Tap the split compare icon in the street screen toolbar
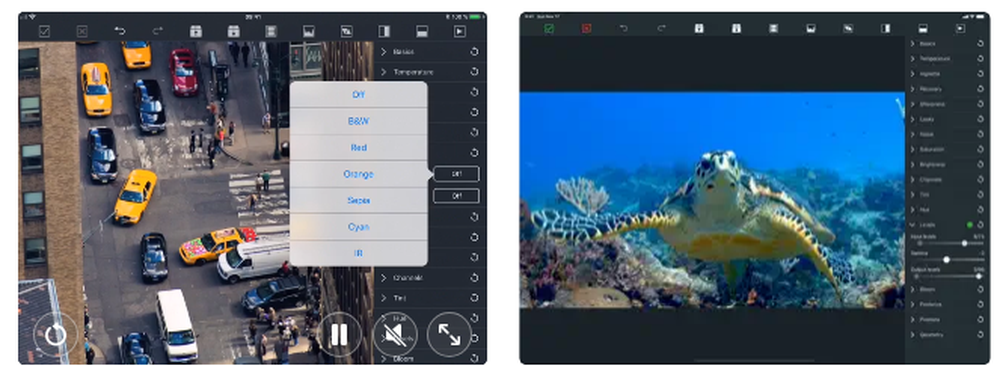Image resolution: width=1000 pixels, height=366 pixels. (x=384, y=31)
